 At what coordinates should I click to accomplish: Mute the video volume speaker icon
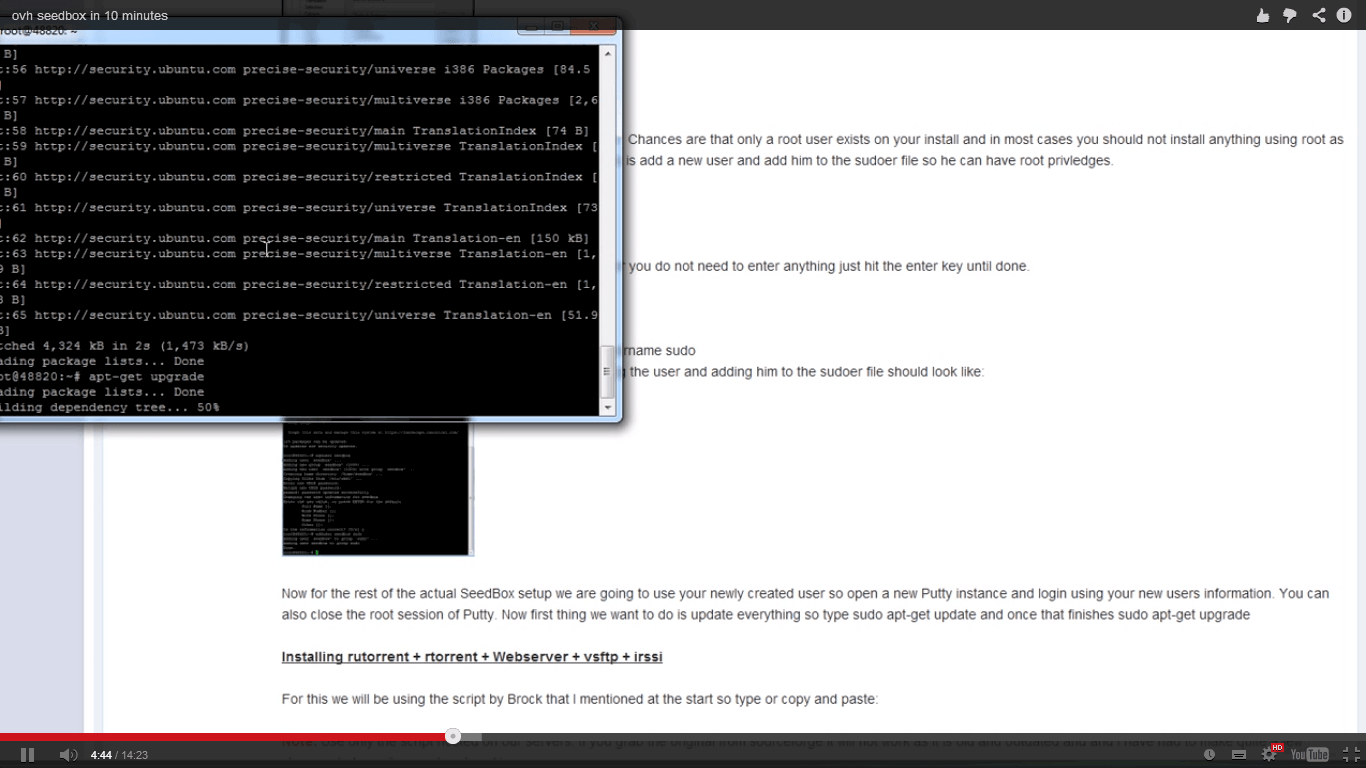point(67,755)
